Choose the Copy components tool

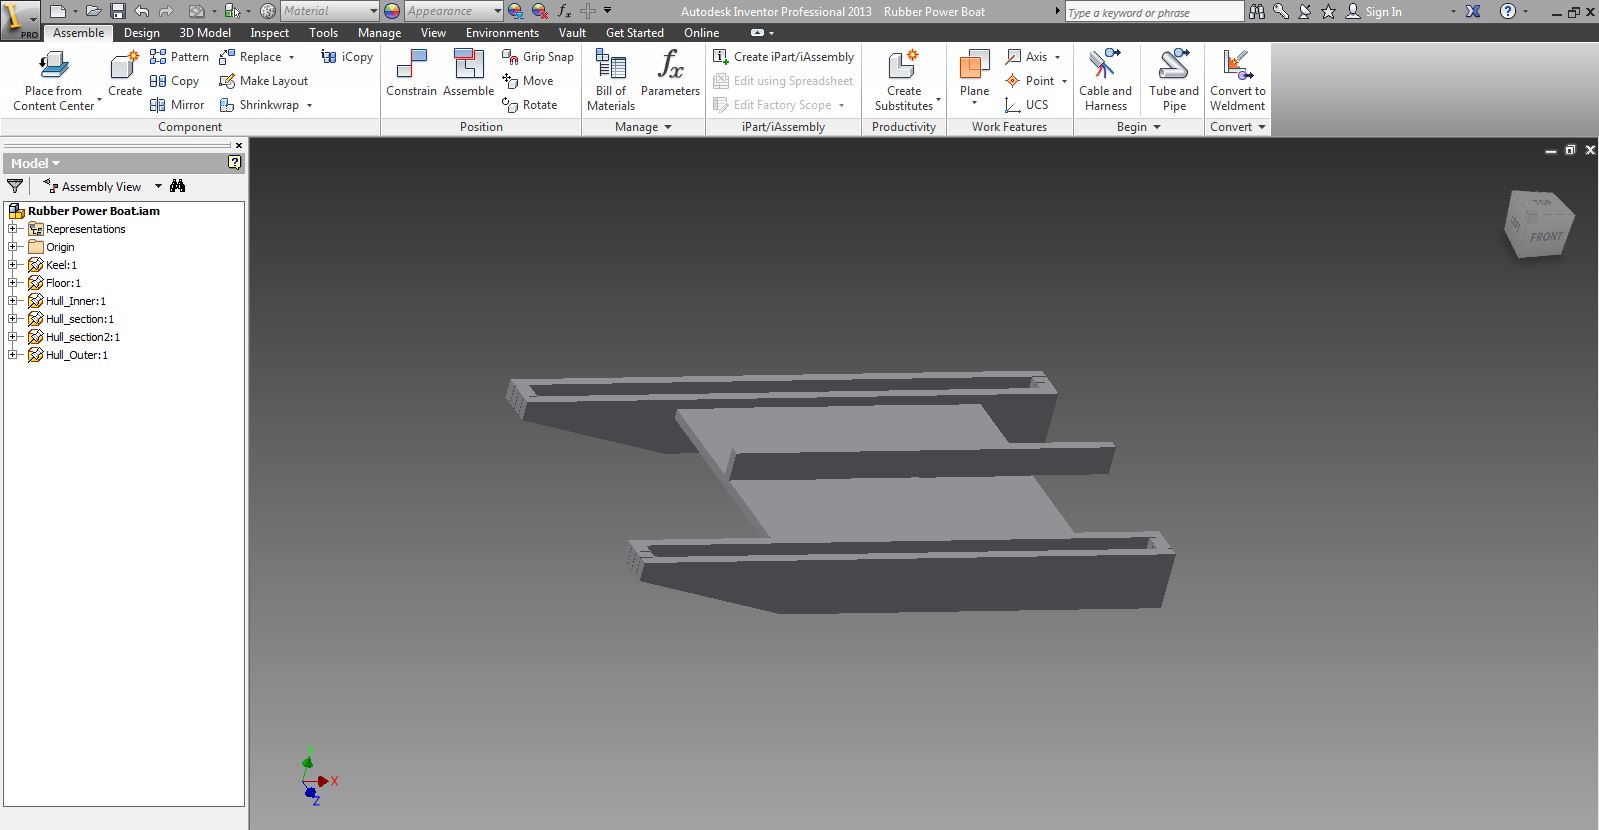(x=174, y=81)
